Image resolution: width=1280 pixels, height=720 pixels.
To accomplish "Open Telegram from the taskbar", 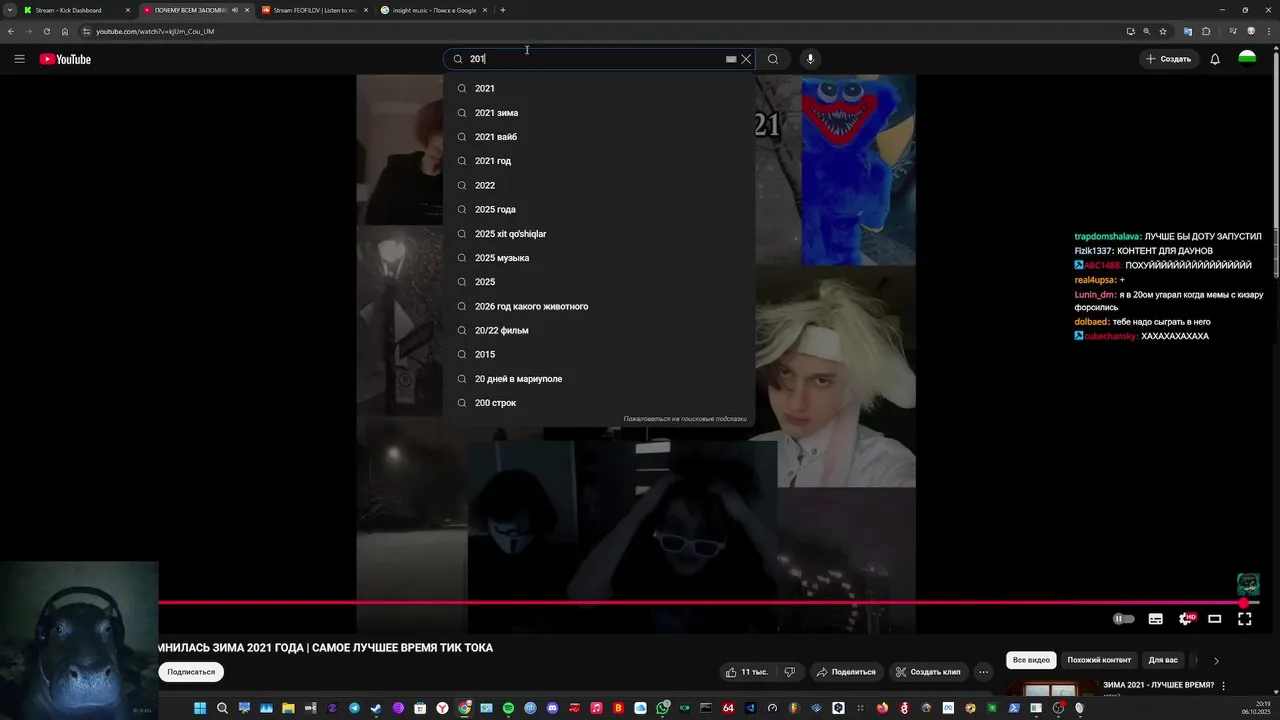I will (354, 708).
